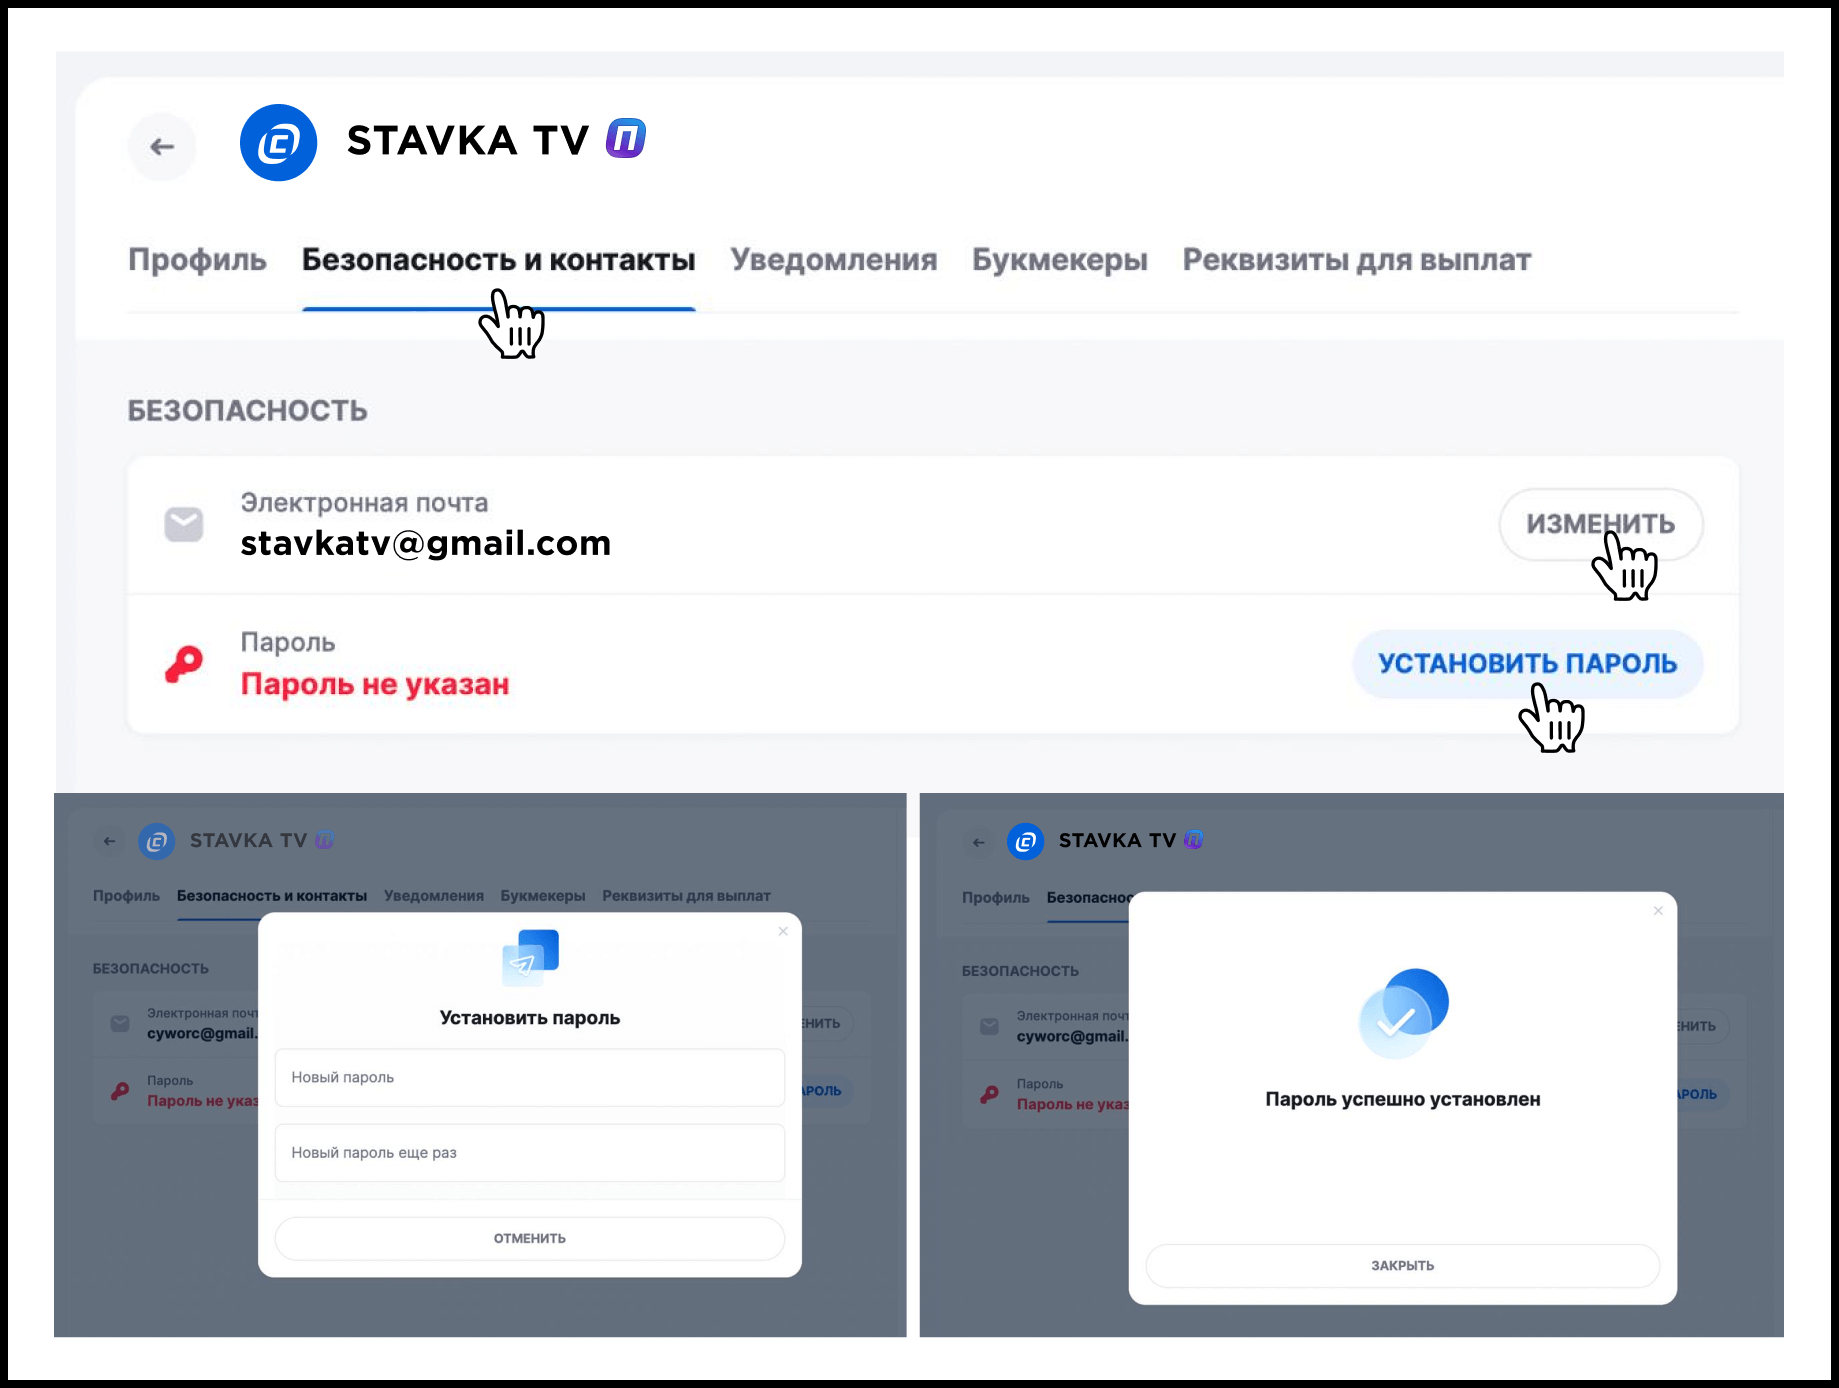Select the Реквизиты для выплат tab at top
This screenshot has height=1388, width=1839.
[x=1357, y=260]
